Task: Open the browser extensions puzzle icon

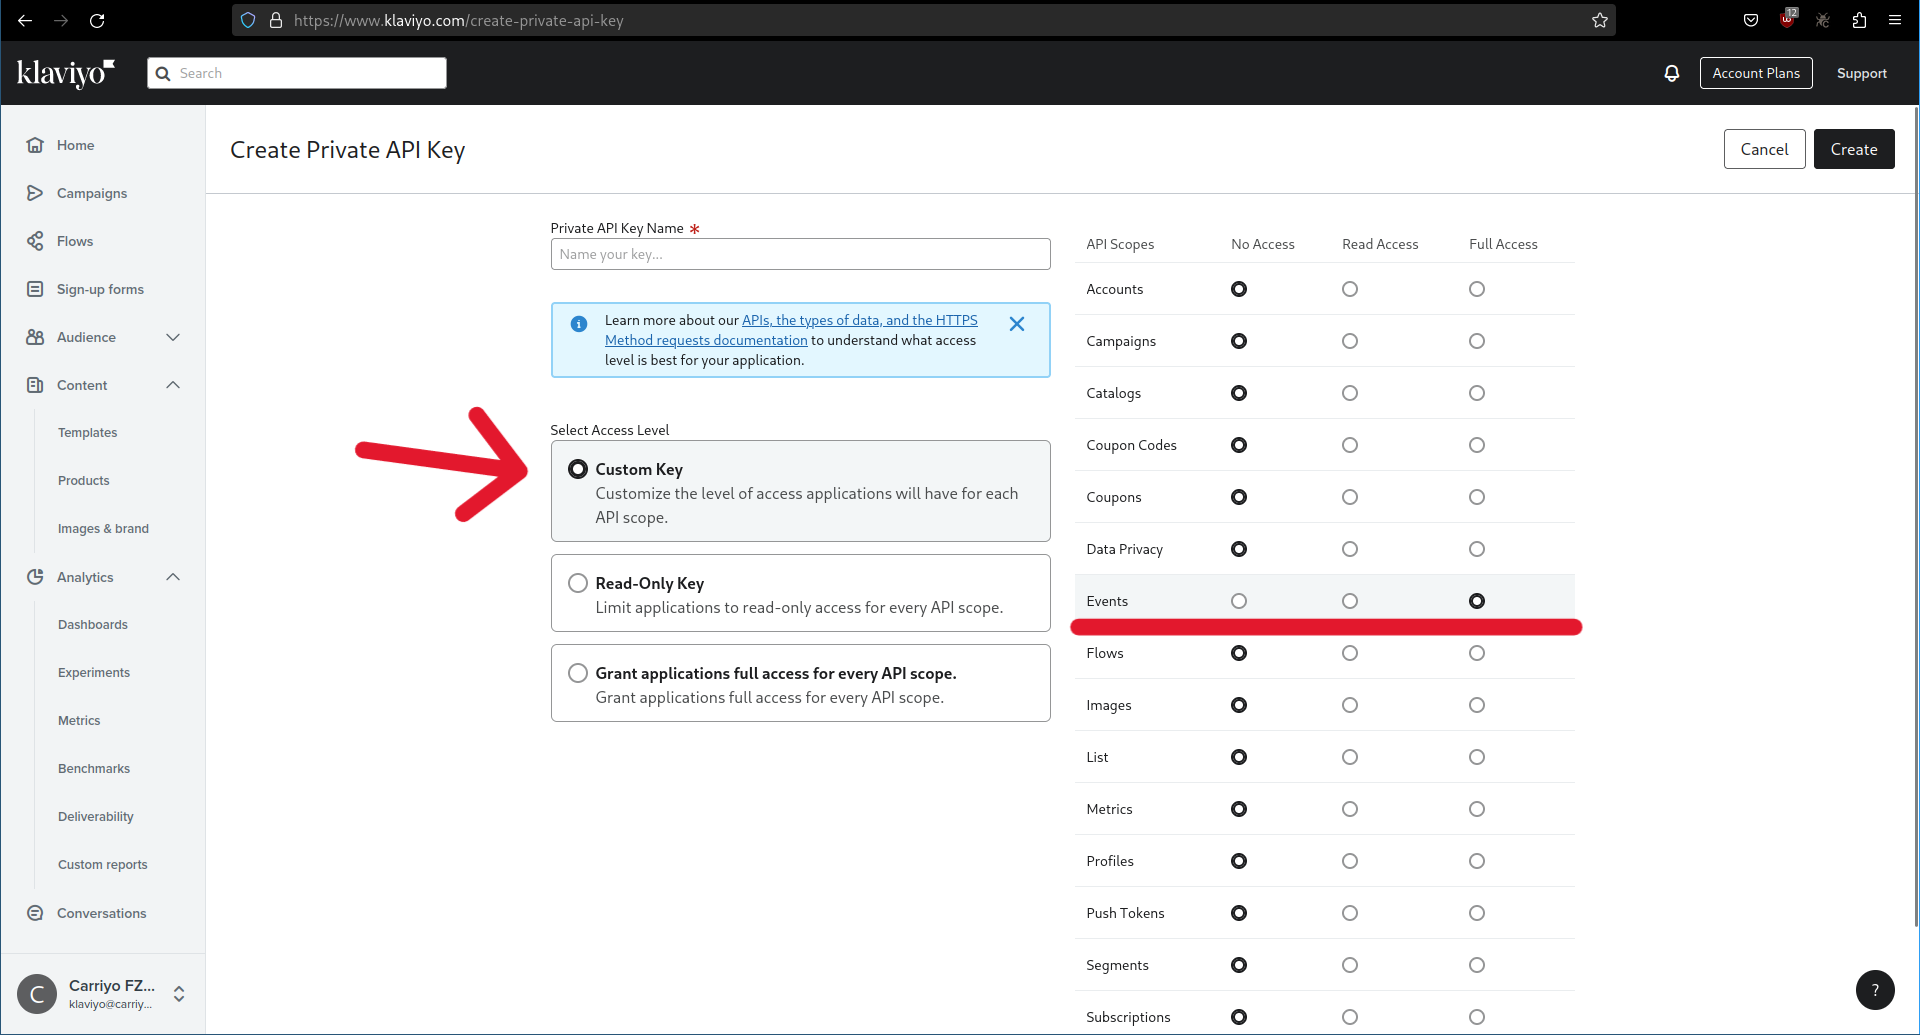Action: (x=1859, y=20)
